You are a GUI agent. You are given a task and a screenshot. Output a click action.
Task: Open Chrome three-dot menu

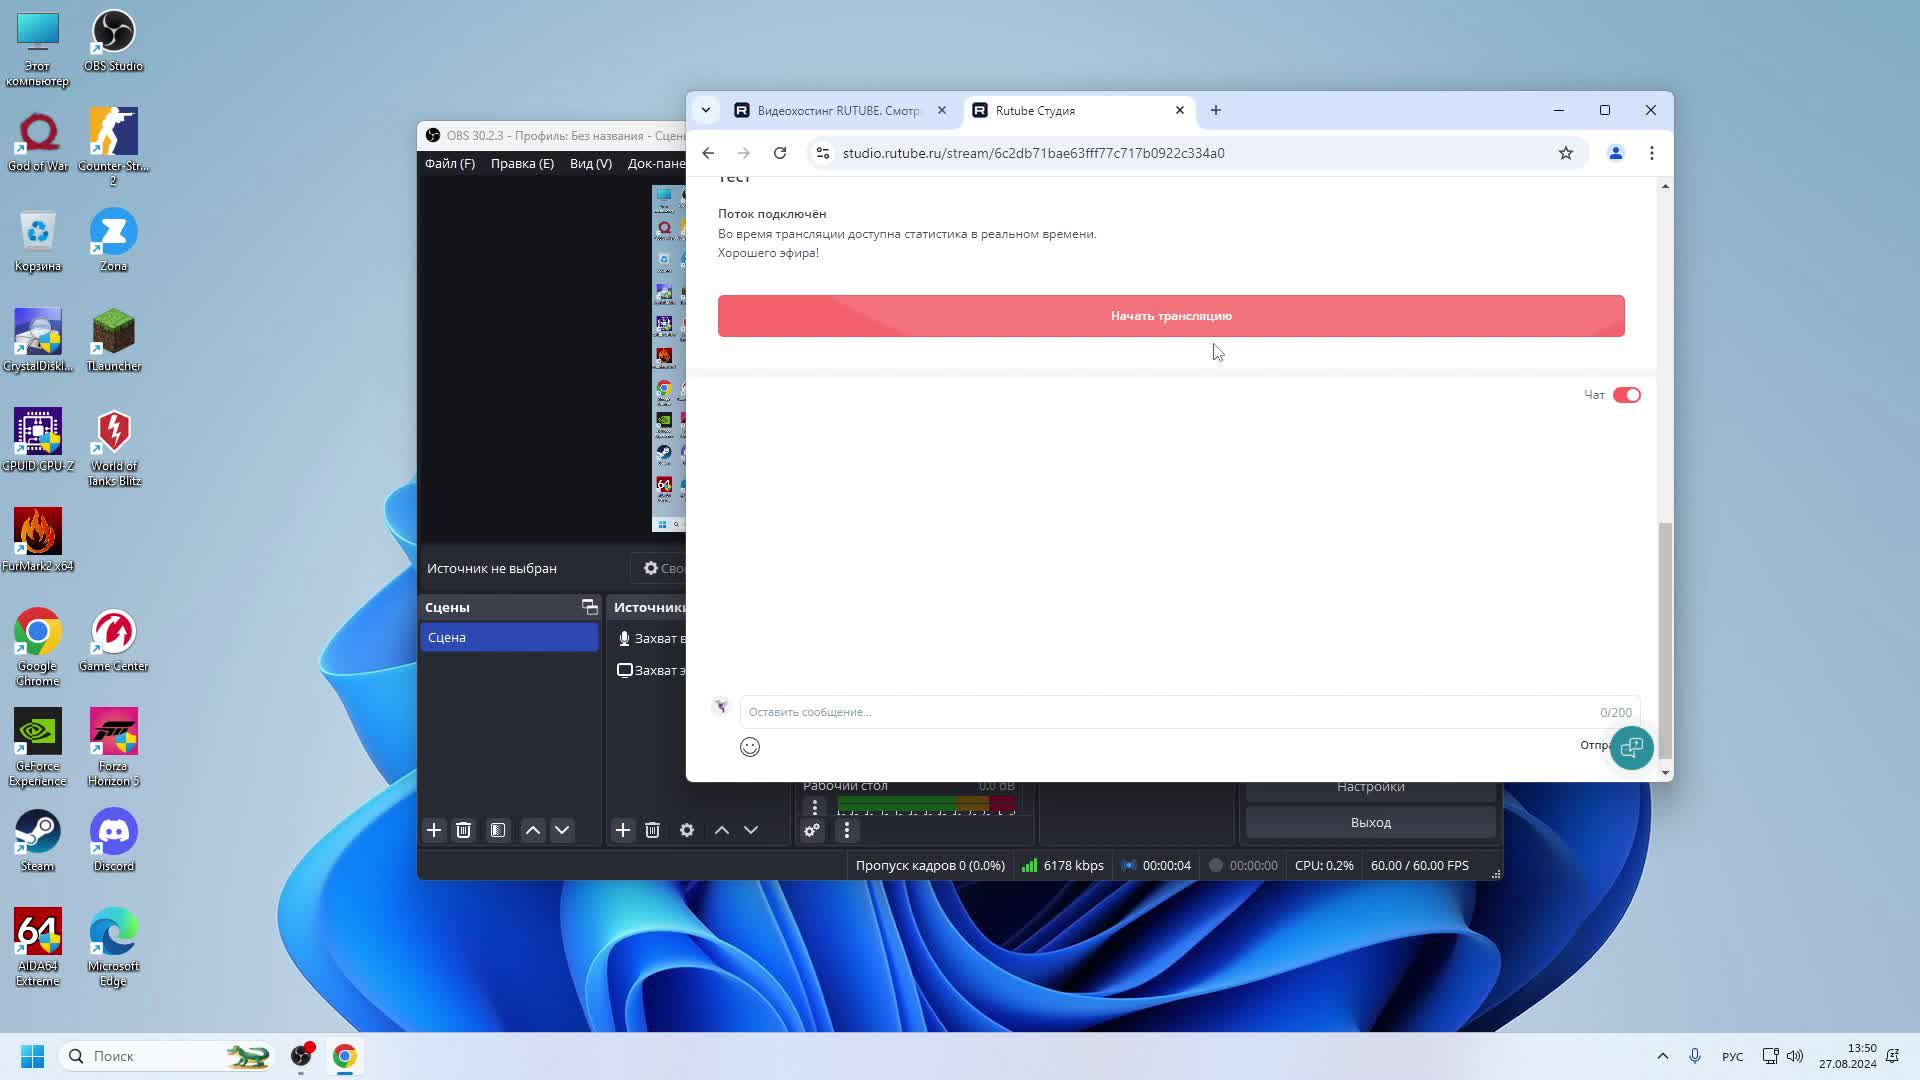tap(1652, 153)
